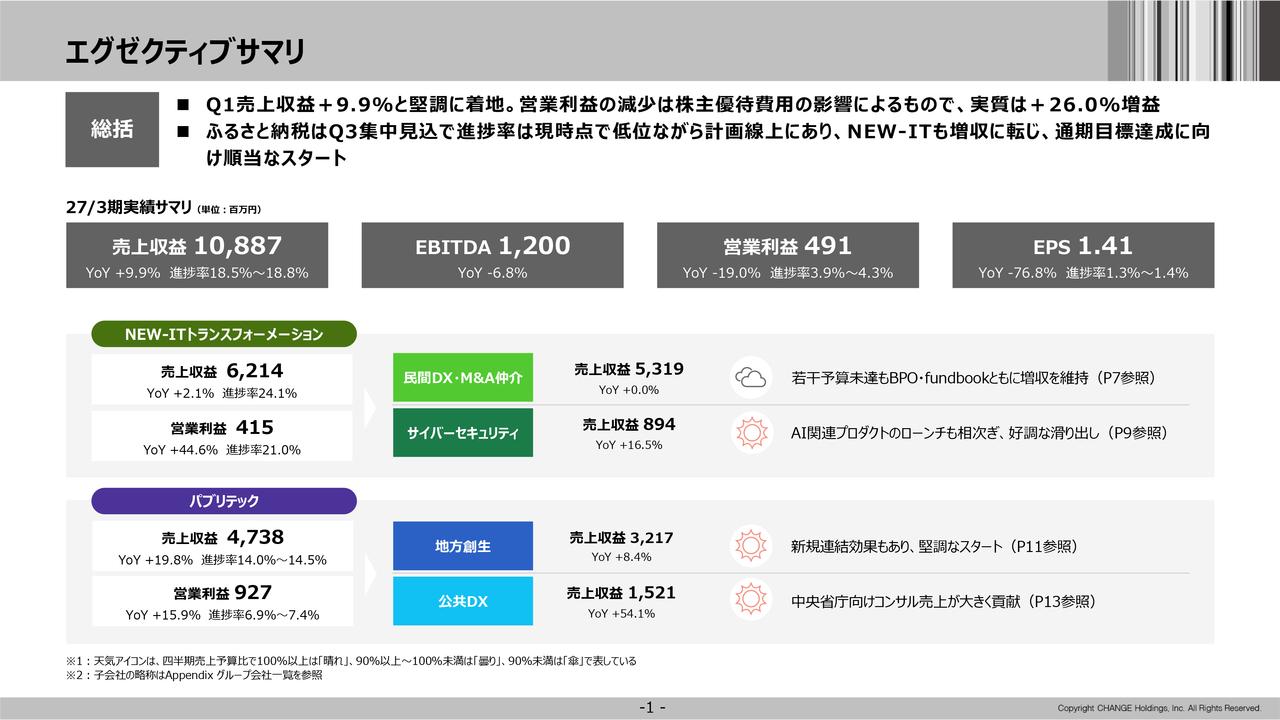Click the blue 地方創生 segment box
This screenshot has height=720, width=1280.
463,546
